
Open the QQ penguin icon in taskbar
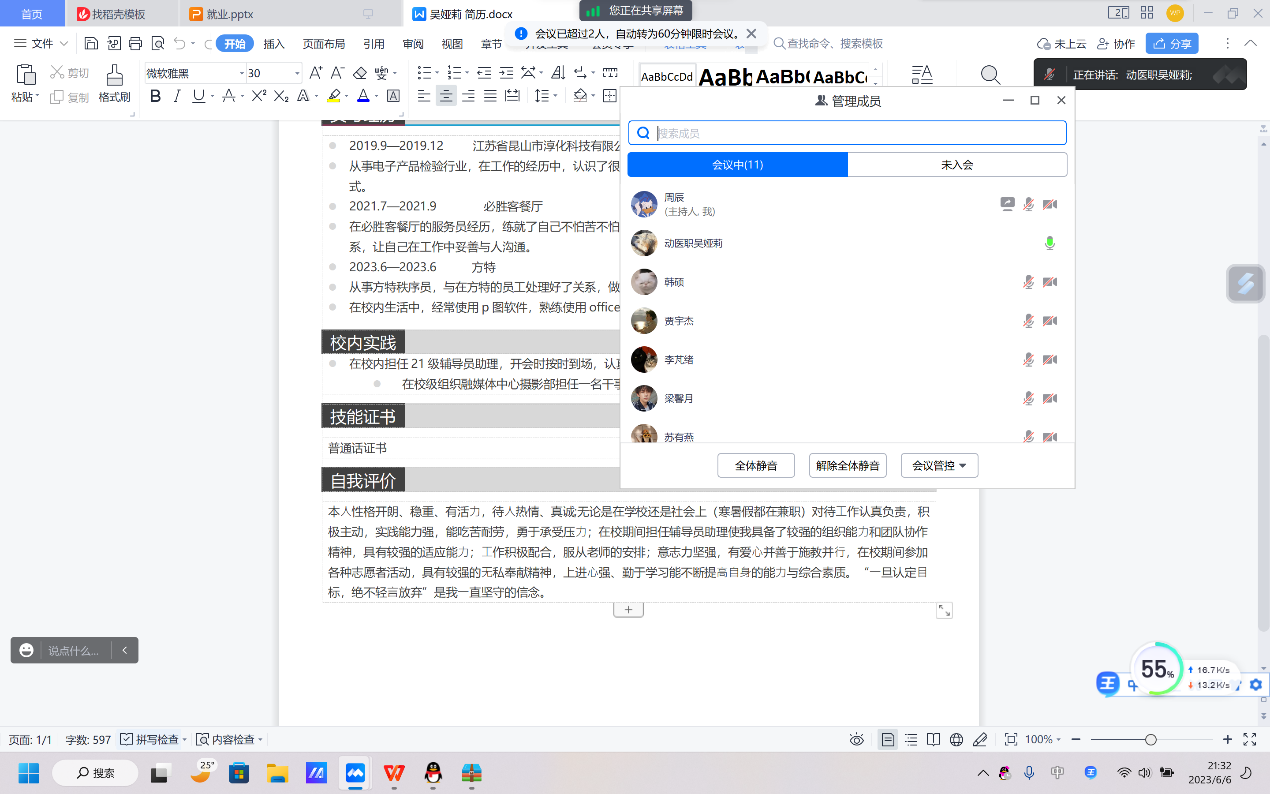[433, 773]
